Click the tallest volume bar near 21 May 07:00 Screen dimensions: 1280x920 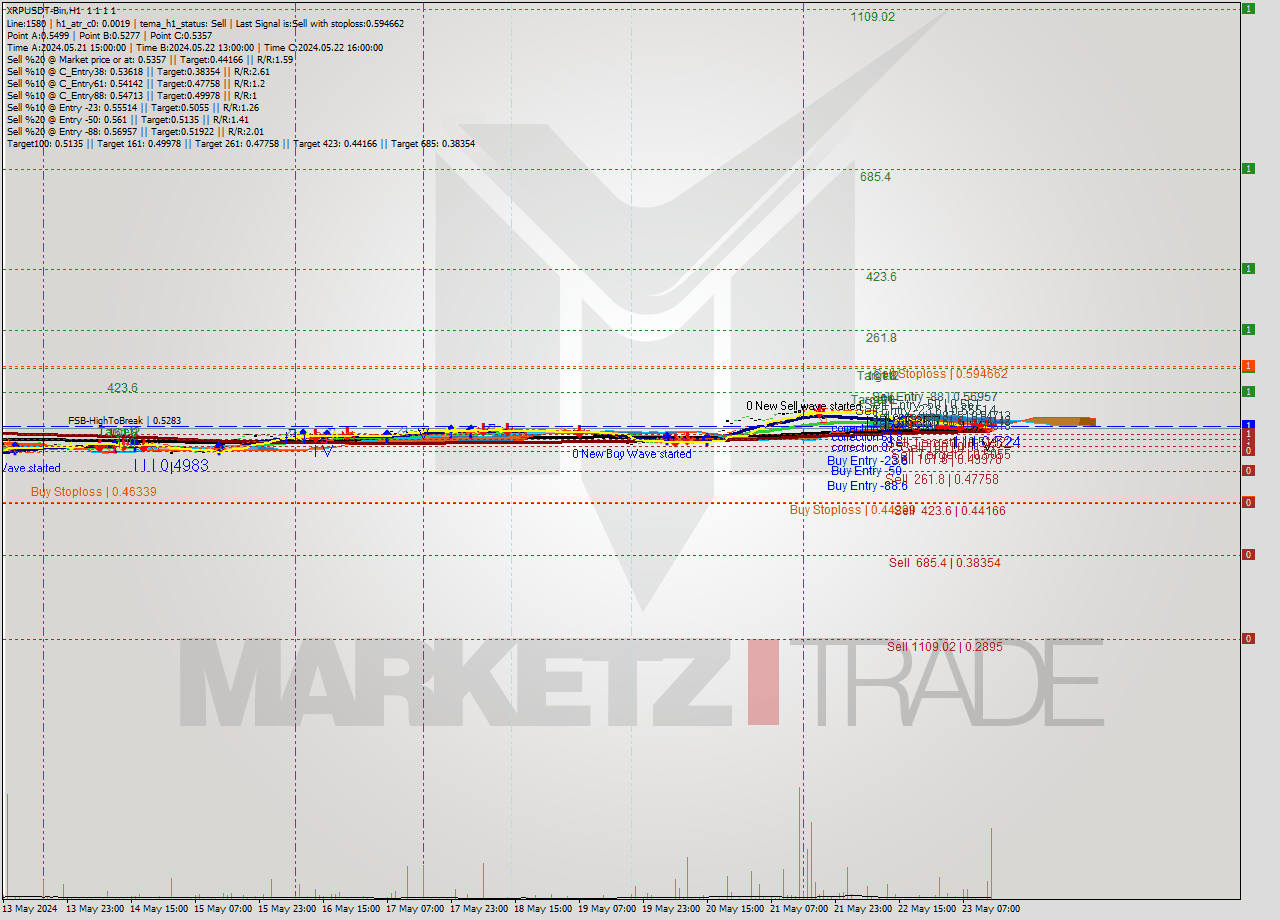[x=799, y=842]
